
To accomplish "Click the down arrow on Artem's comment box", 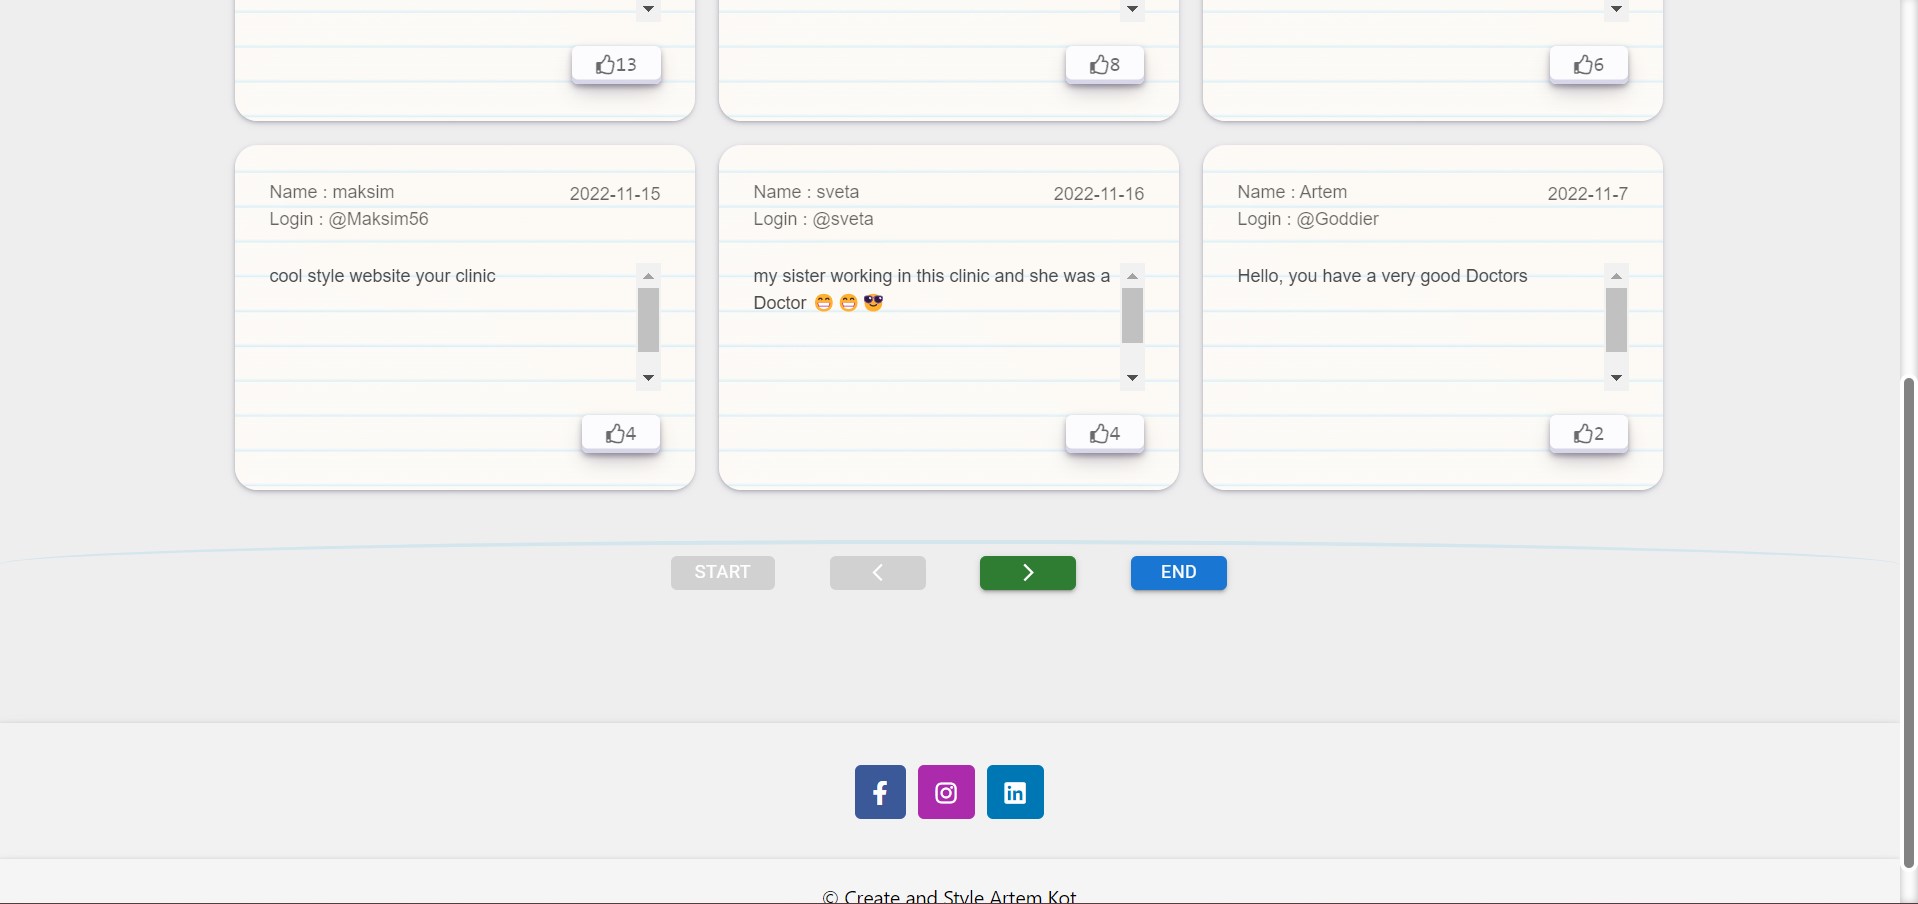I will (1616, 379).
